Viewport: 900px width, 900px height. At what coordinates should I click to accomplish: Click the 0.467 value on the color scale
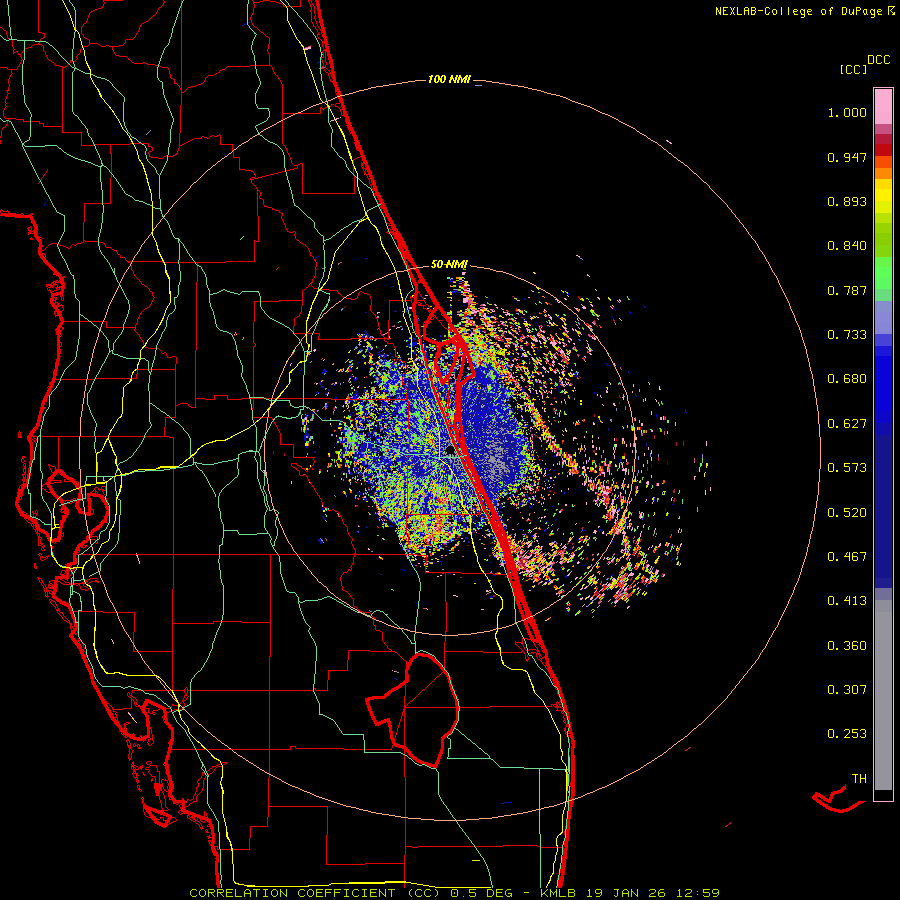tap(847, 557)
